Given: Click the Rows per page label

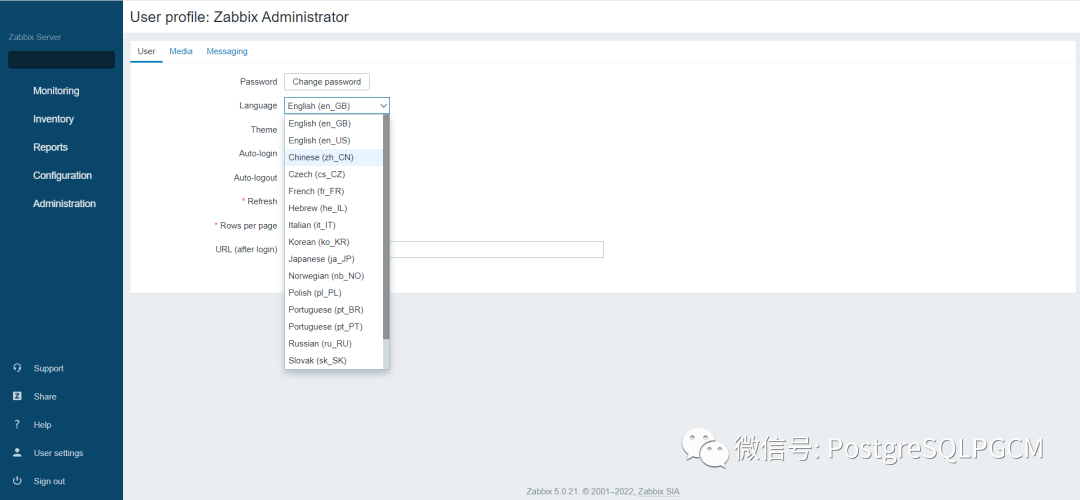Looking at the screenshot, I should (x=249, y=226).
